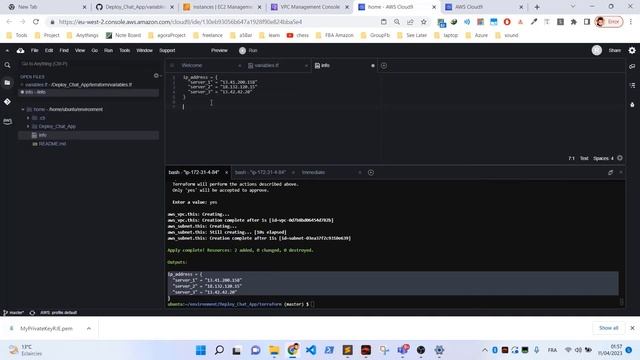Select README.md in the file tree
Image resolution: width=640 pixels, height=360 pixels.
tap(52, 144)
